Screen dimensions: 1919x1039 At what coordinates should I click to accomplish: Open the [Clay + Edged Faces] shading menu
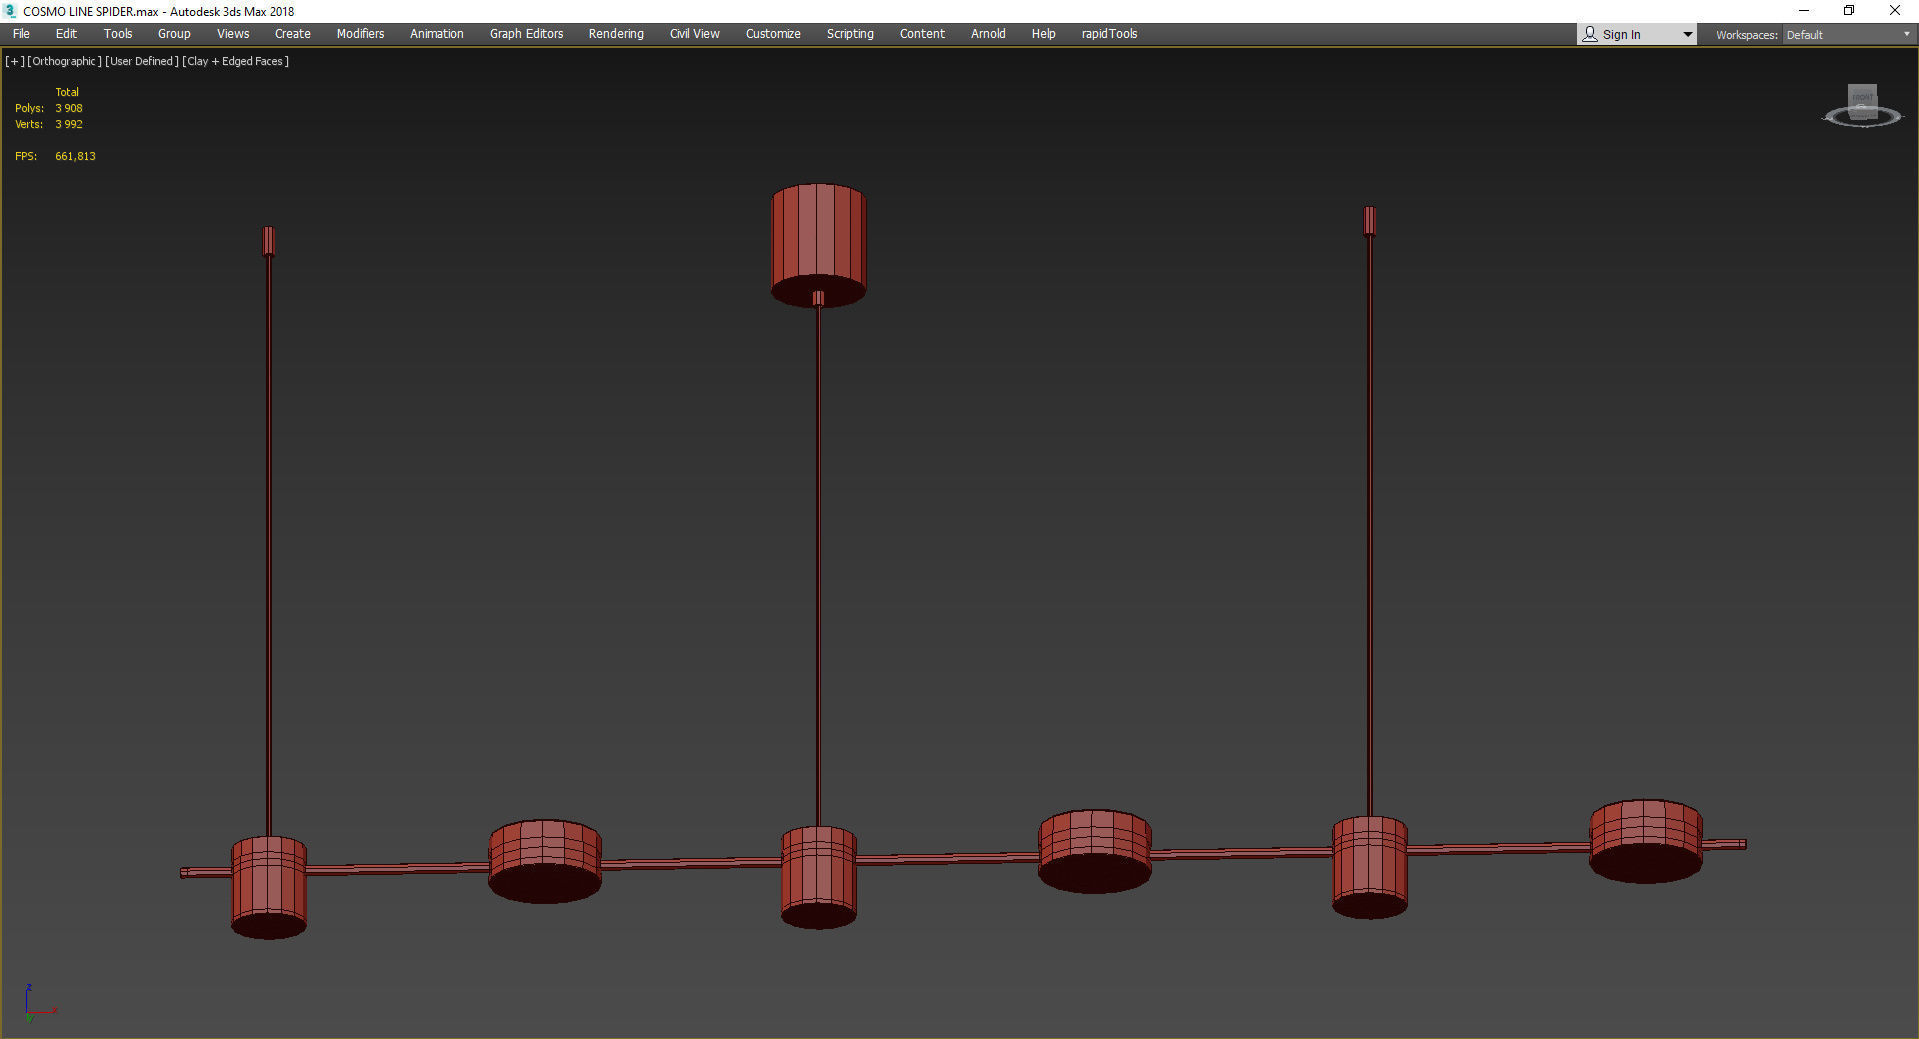[x=236, y=61]
